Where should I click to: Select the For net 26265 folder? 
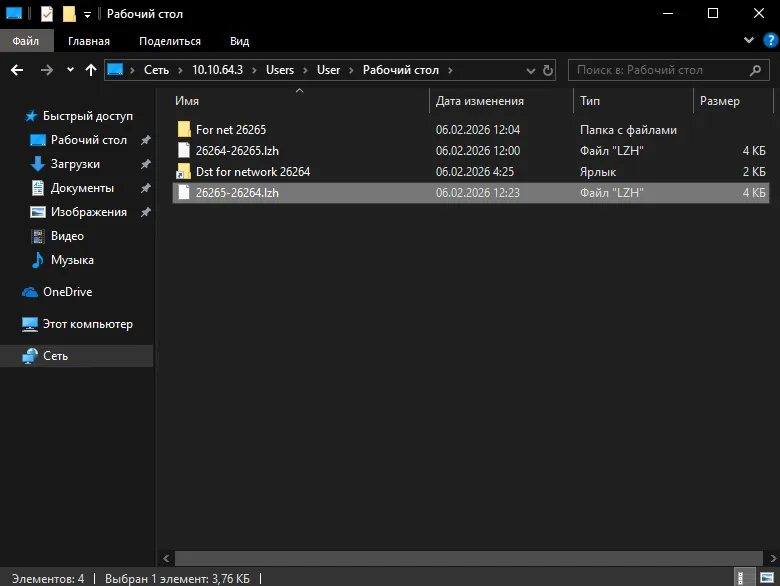231,130
